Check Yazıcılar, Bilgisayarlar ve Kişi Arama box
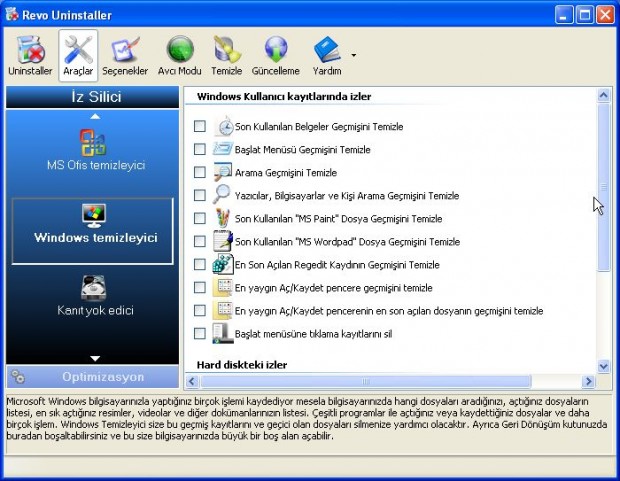The width and height of the screenshot is (620, 481). (200, 195)
